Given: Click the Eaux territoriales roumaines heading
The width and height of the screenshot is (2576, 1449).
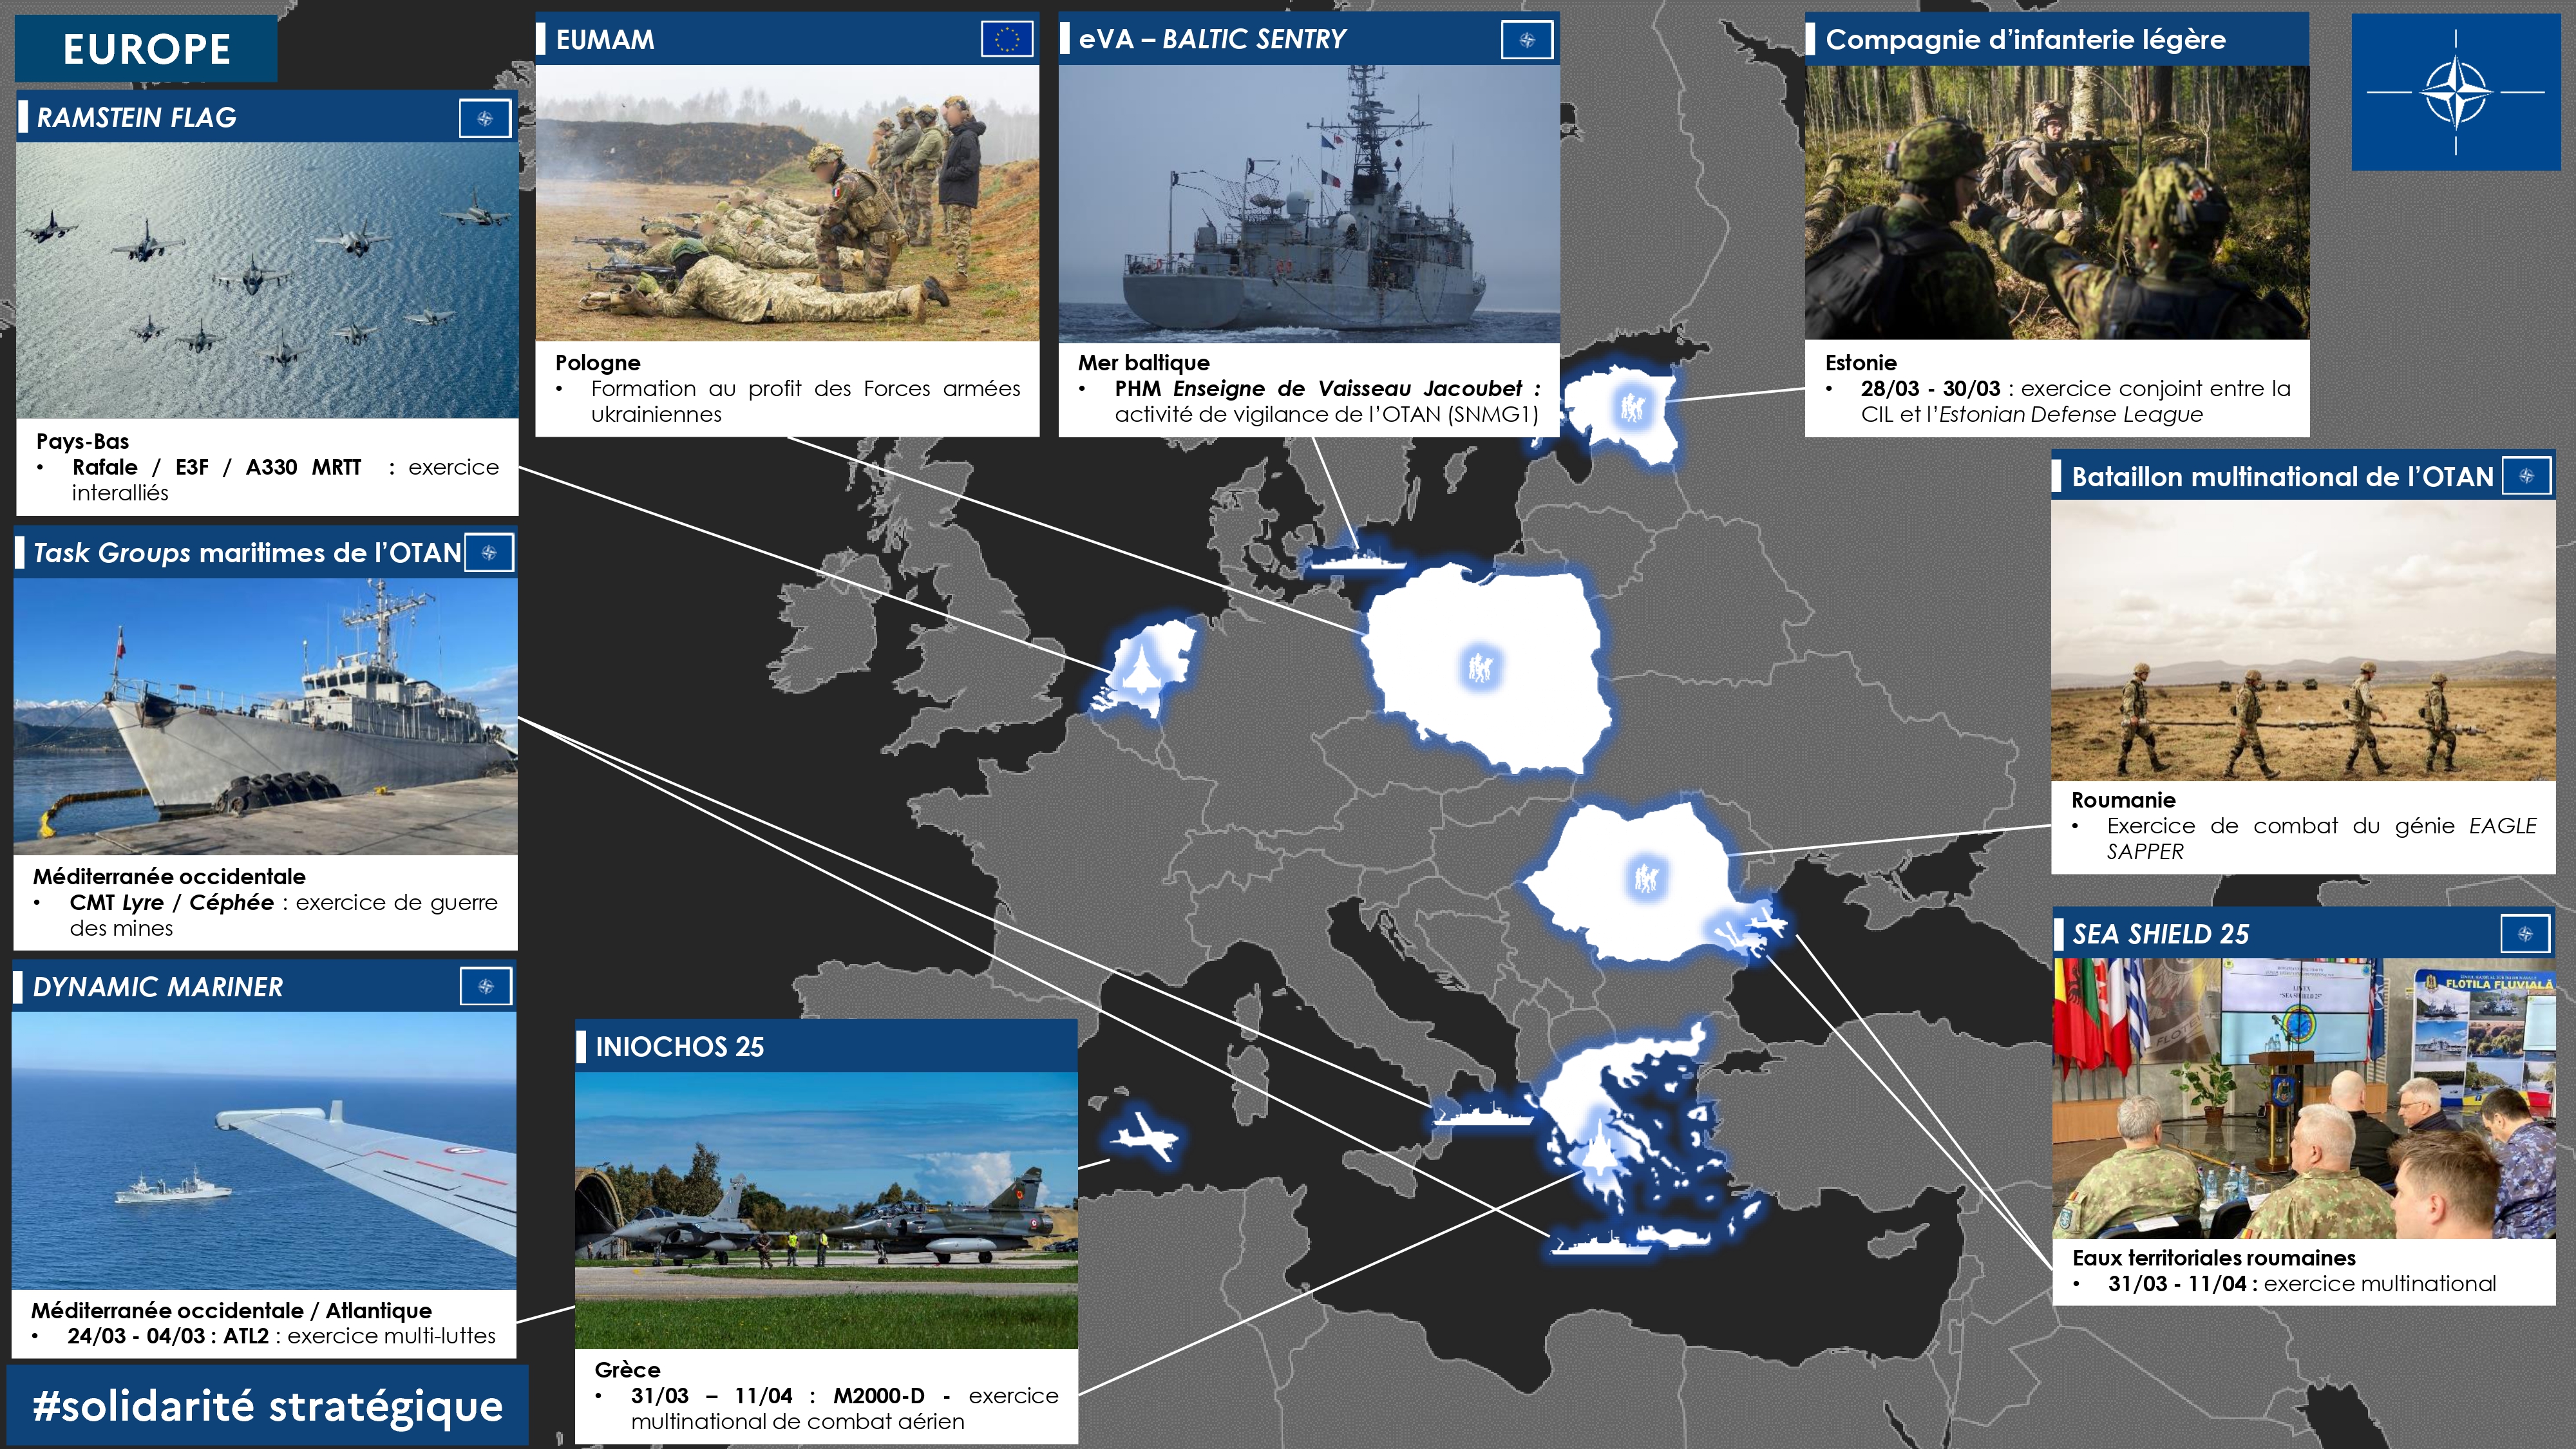Looking at the screenshot, I should (2213, 1258).
